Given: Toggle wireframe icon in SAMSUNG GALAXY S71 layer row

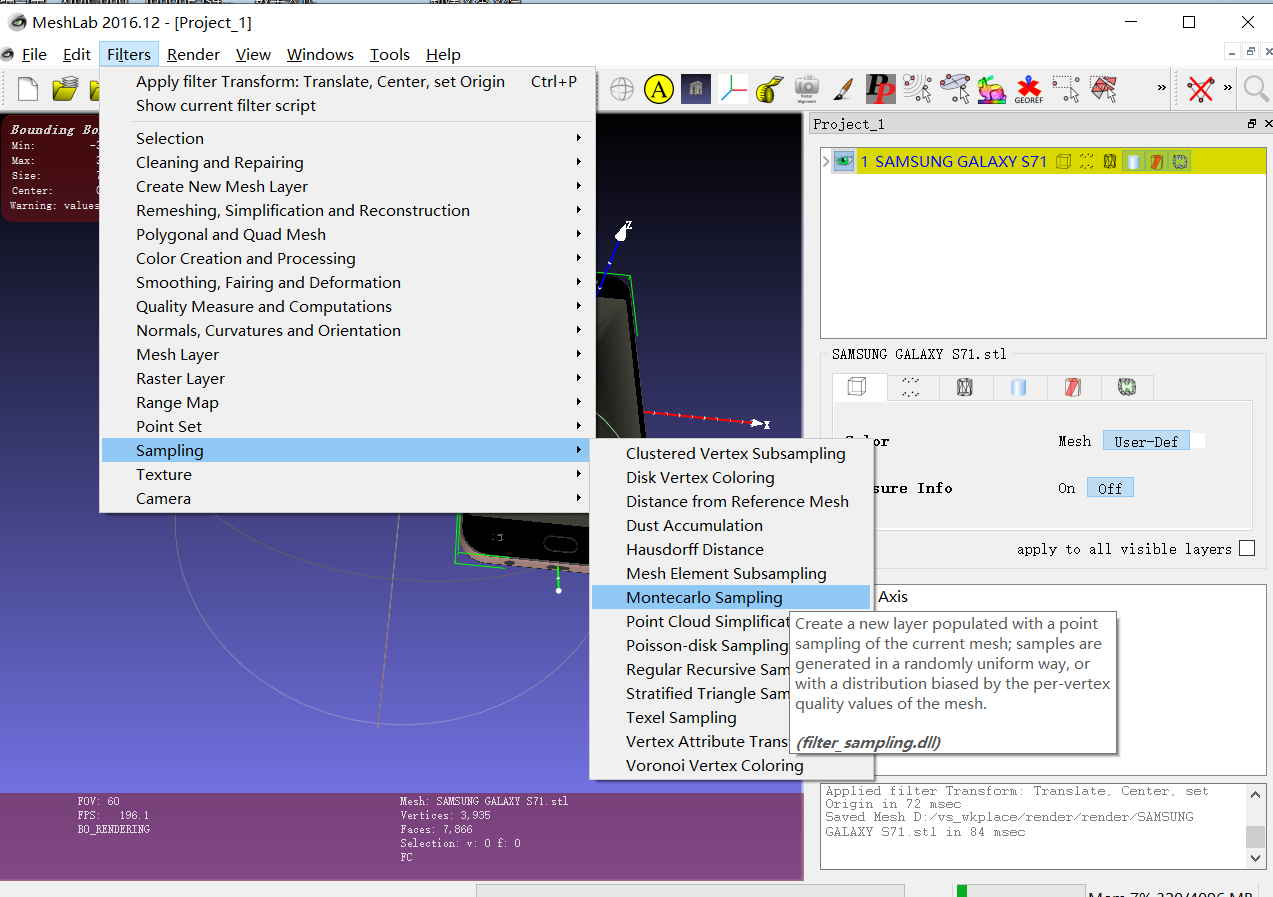Looking at the screenshot, I should (1109, 161).
